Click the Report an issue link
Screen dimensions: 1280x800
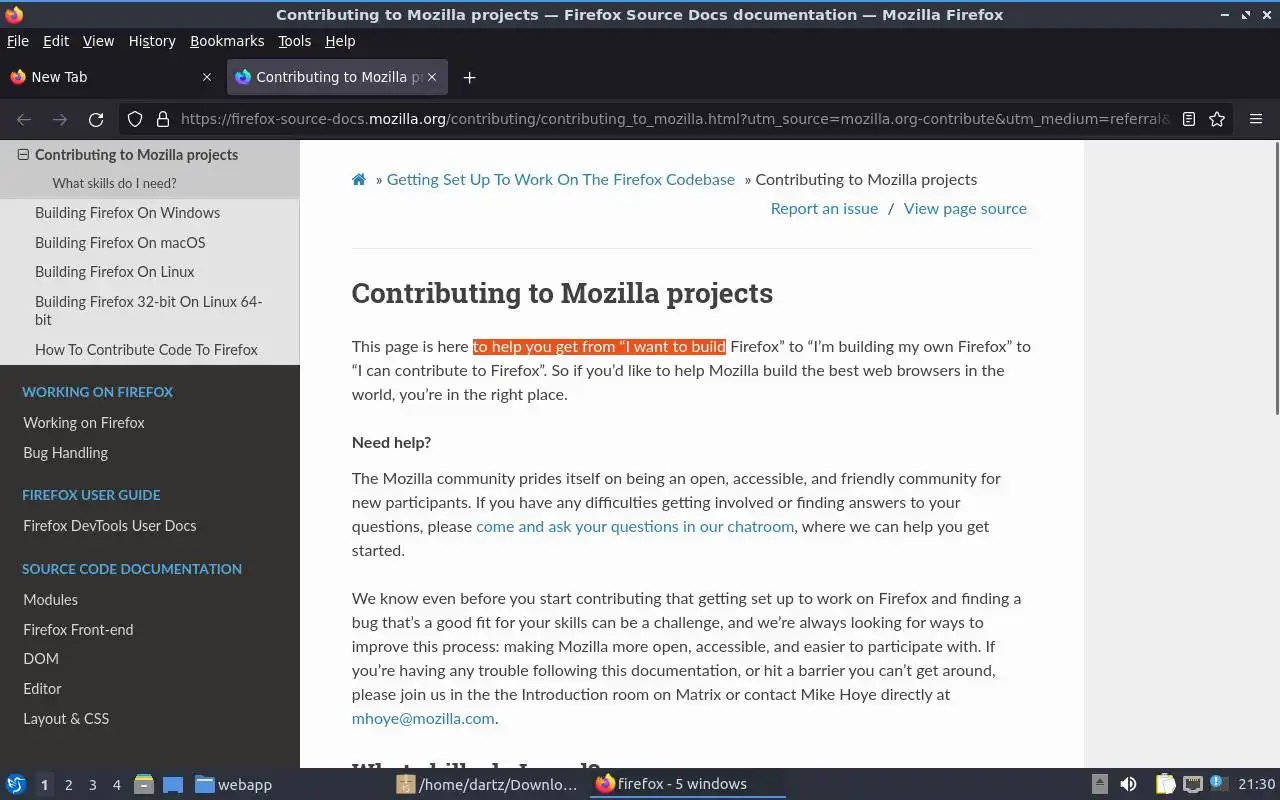pos(824,209)
